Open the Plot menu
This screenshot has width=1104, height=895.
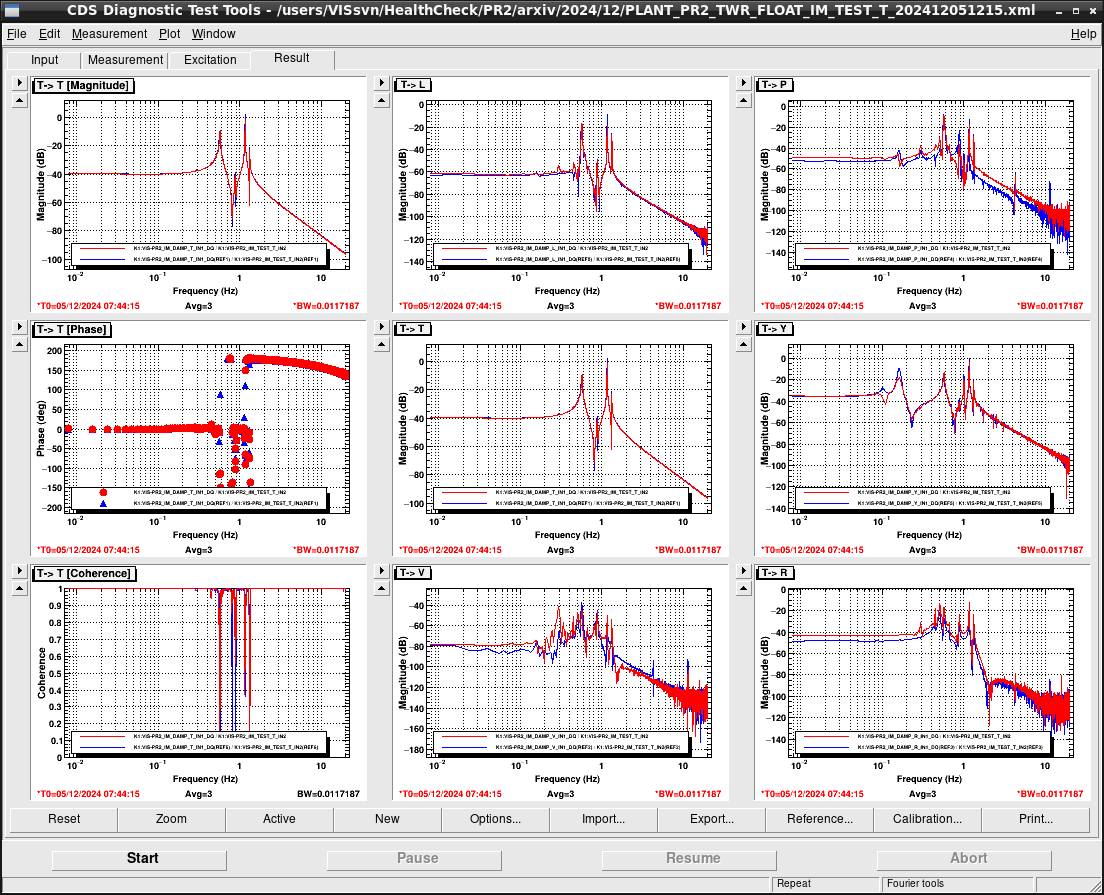(169, 34)
